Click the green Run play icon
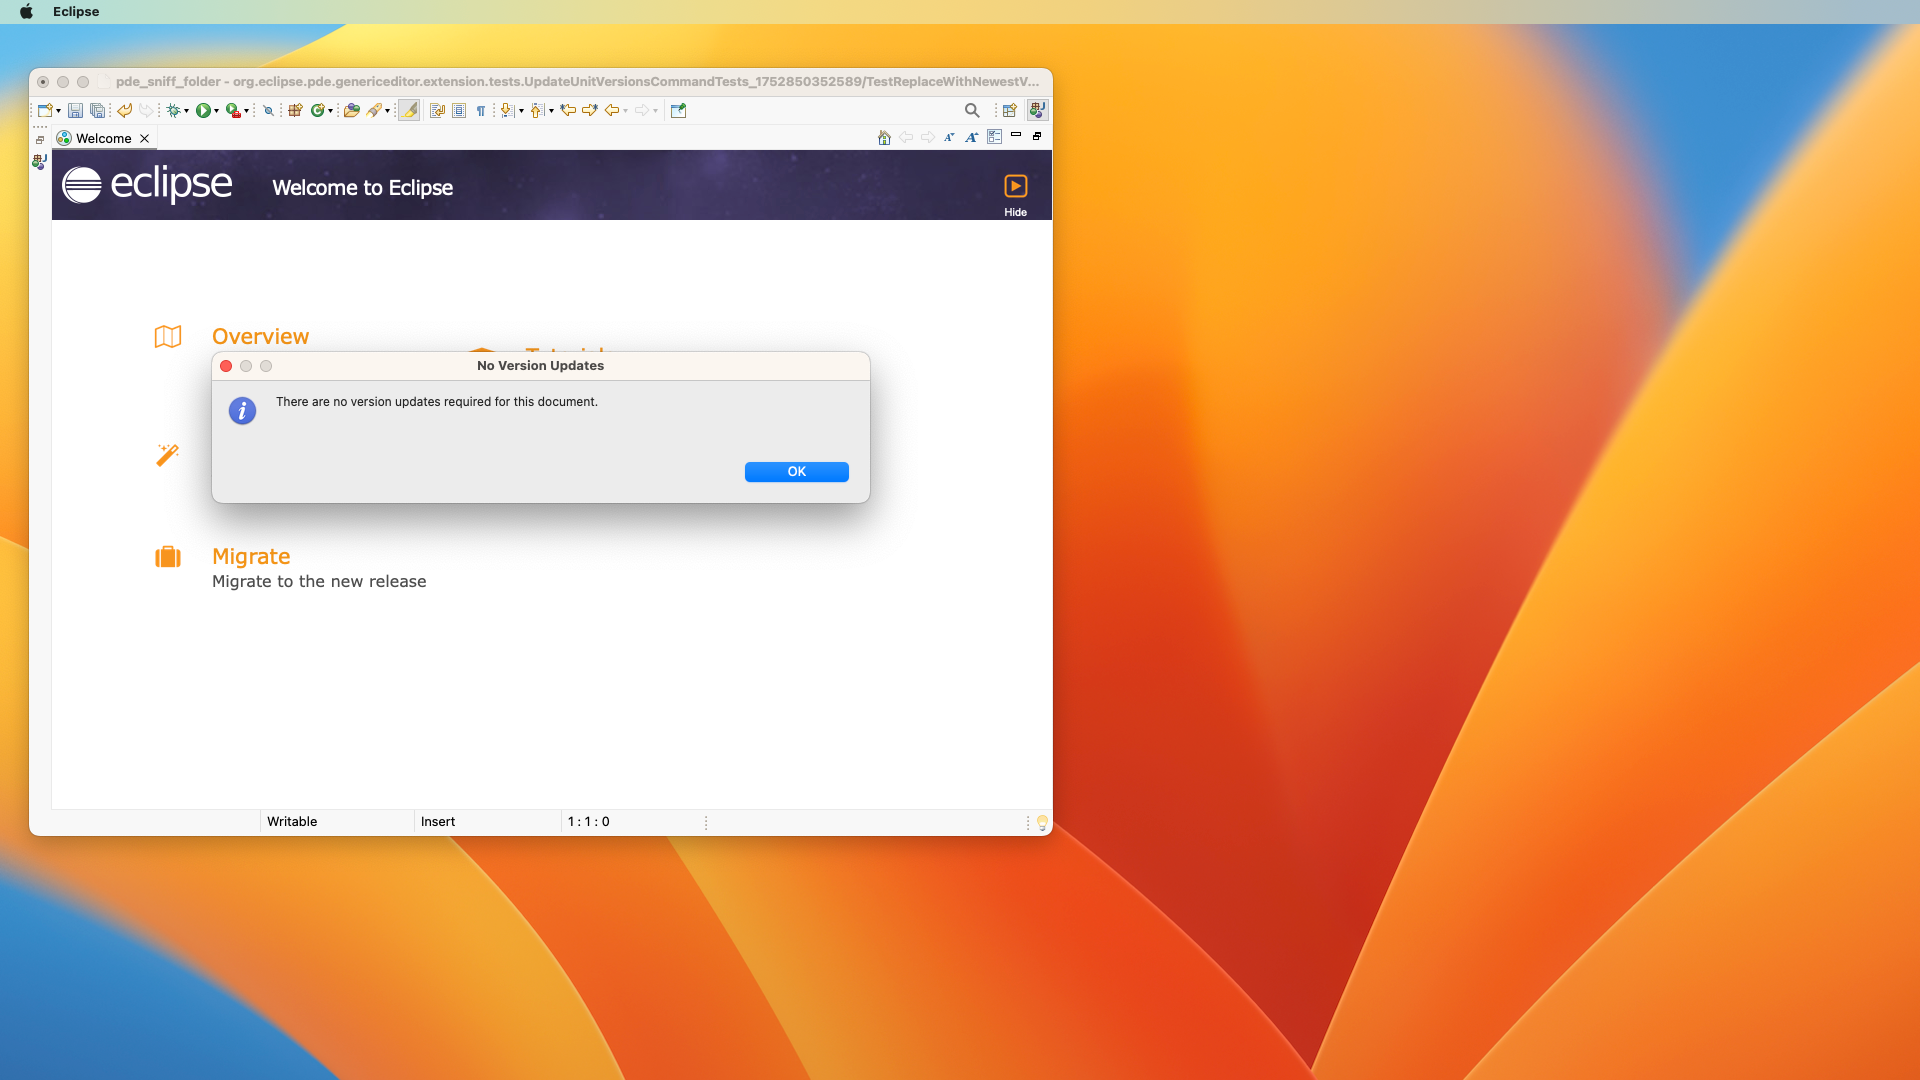 pos(203,111)
